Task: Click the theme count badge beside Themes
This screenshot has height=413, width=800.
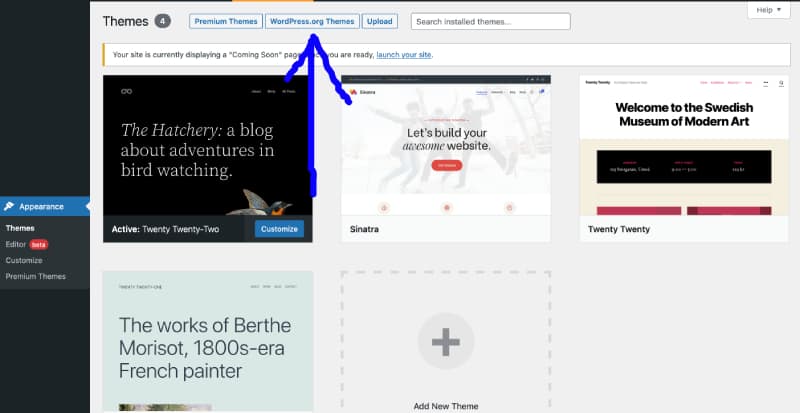Action: point(163,21)
